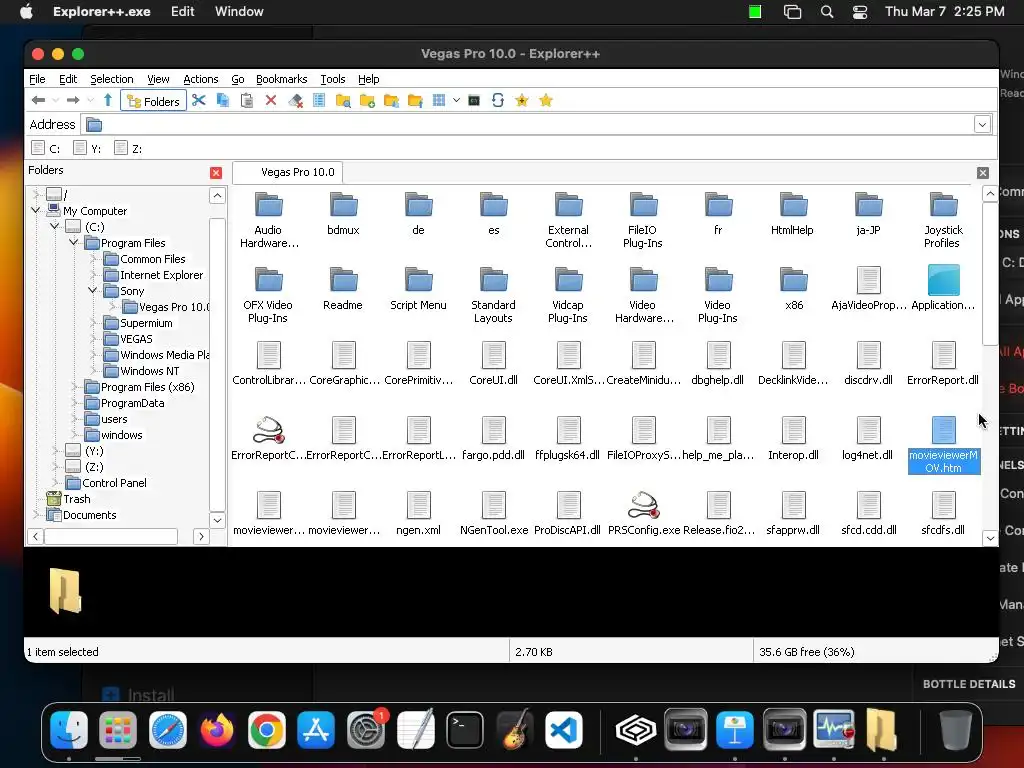Open the Tools menu
The image size is (1024, 768).
[332, 79]
